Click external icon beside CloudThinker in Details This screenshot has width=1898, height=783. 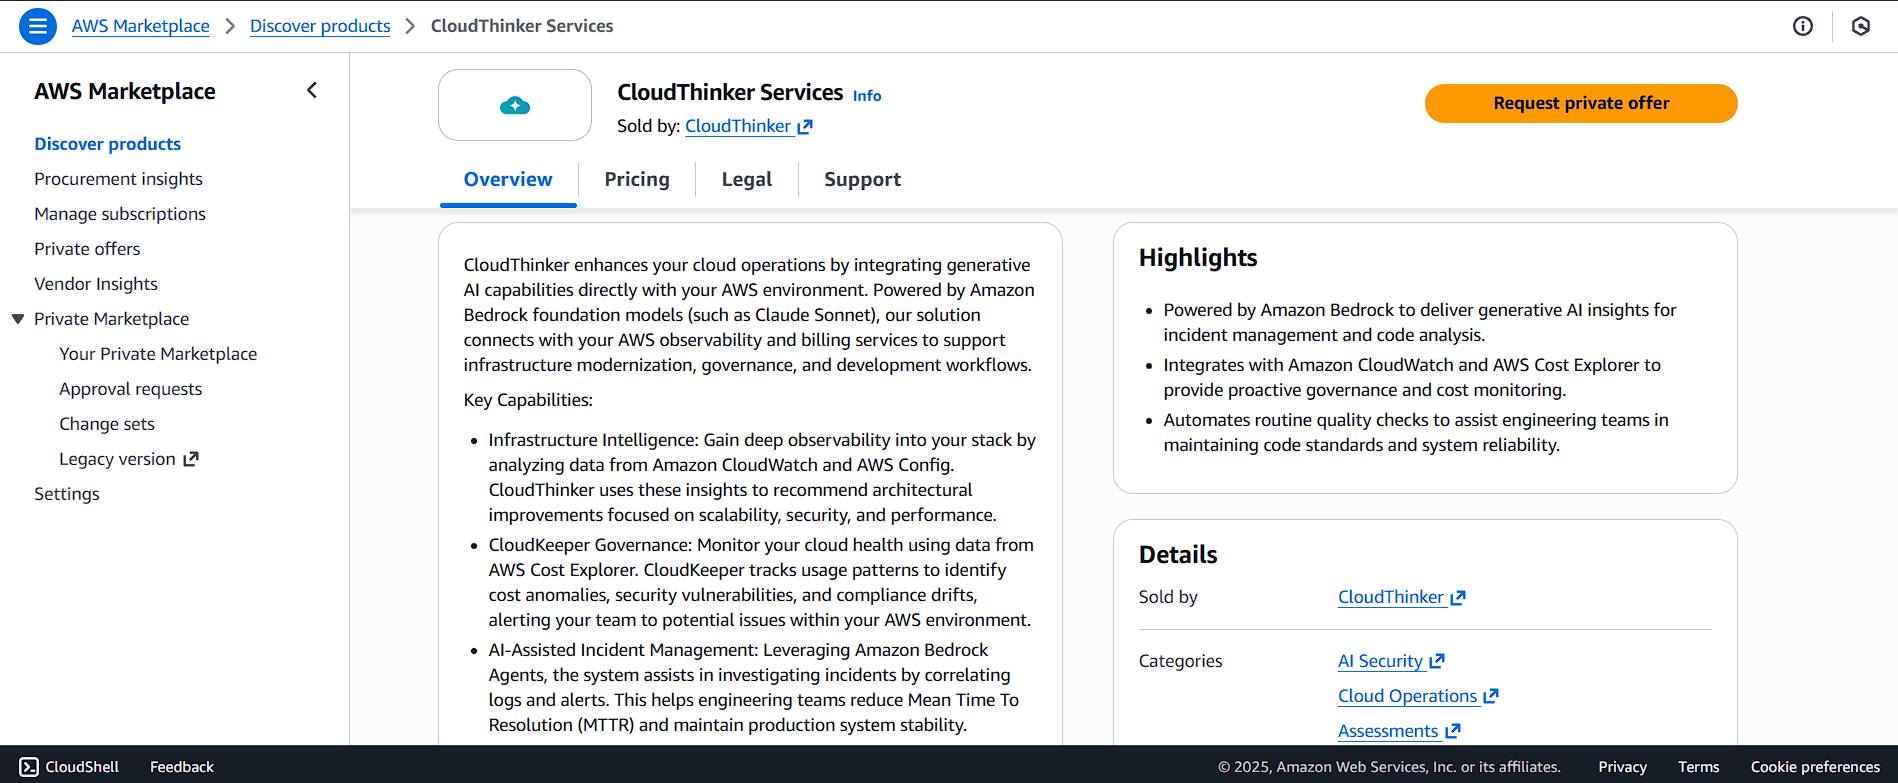(1458, 597)
